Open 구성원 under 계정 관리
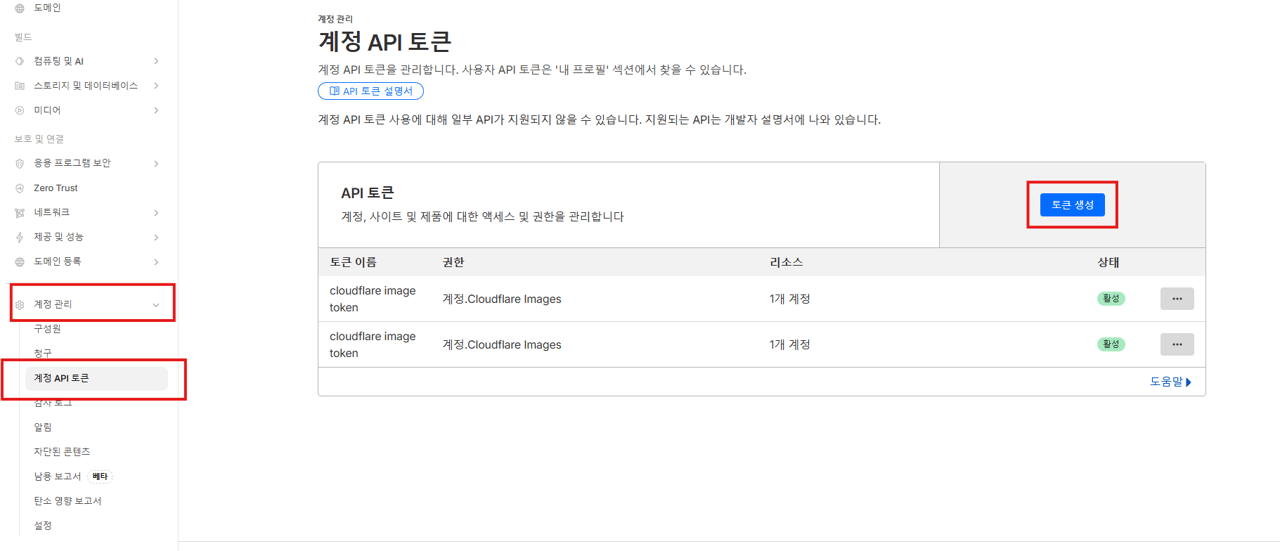1280x551 pixels. [x=47, y=329]
